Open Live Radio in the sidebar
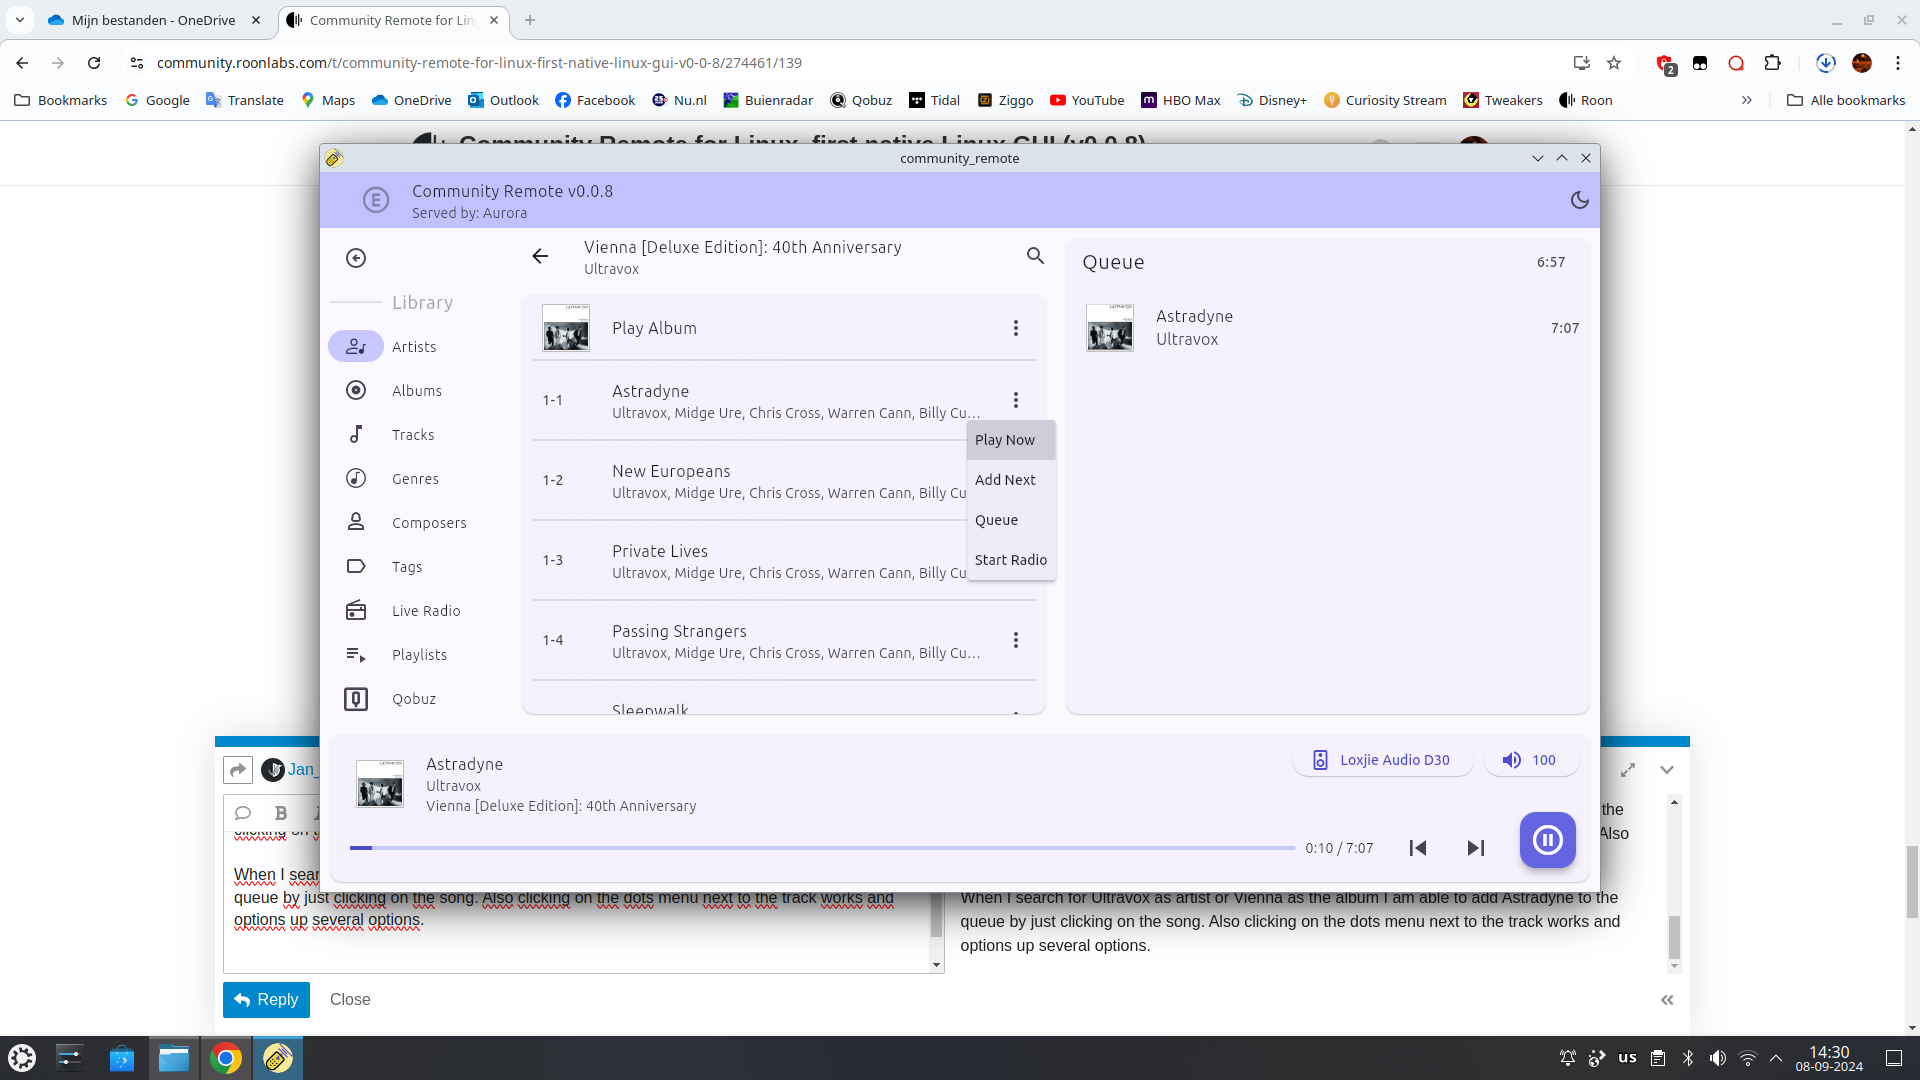Screen dimensions: 1920x1080 pyautogui.click(x=426, y=610)
